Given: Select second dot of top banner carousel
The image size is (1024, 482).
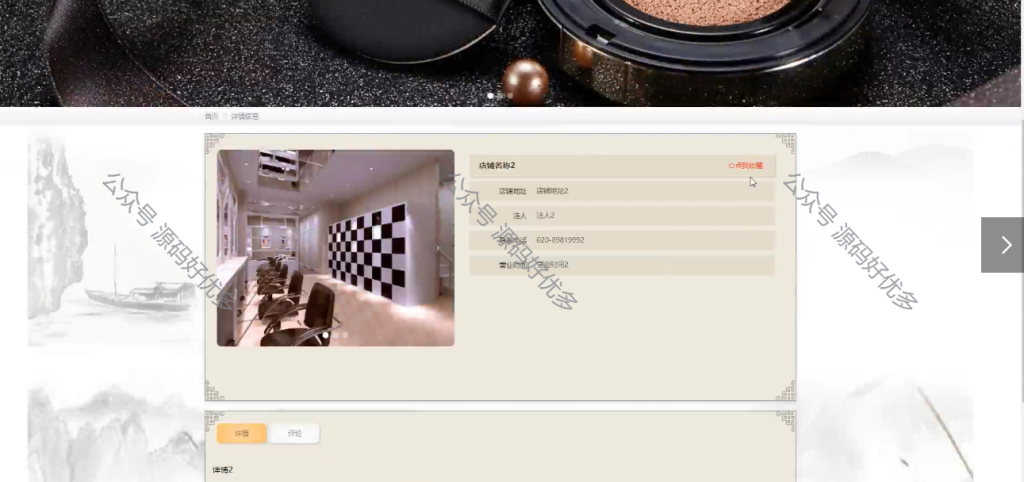Looking at the screenshot, I should click(x=500, y=96).
